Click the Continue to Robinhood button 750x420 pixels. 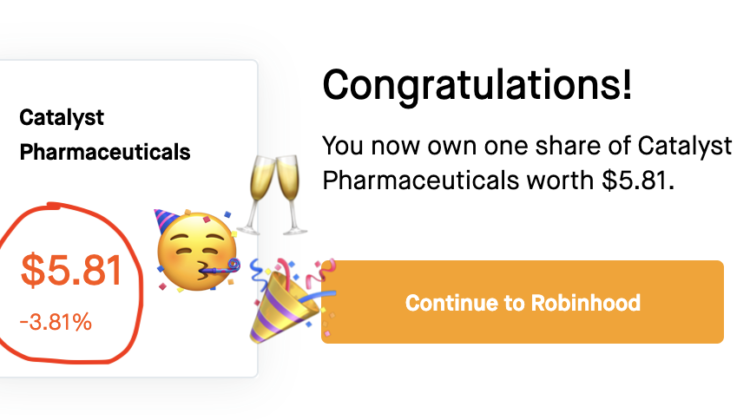[522, 302]
